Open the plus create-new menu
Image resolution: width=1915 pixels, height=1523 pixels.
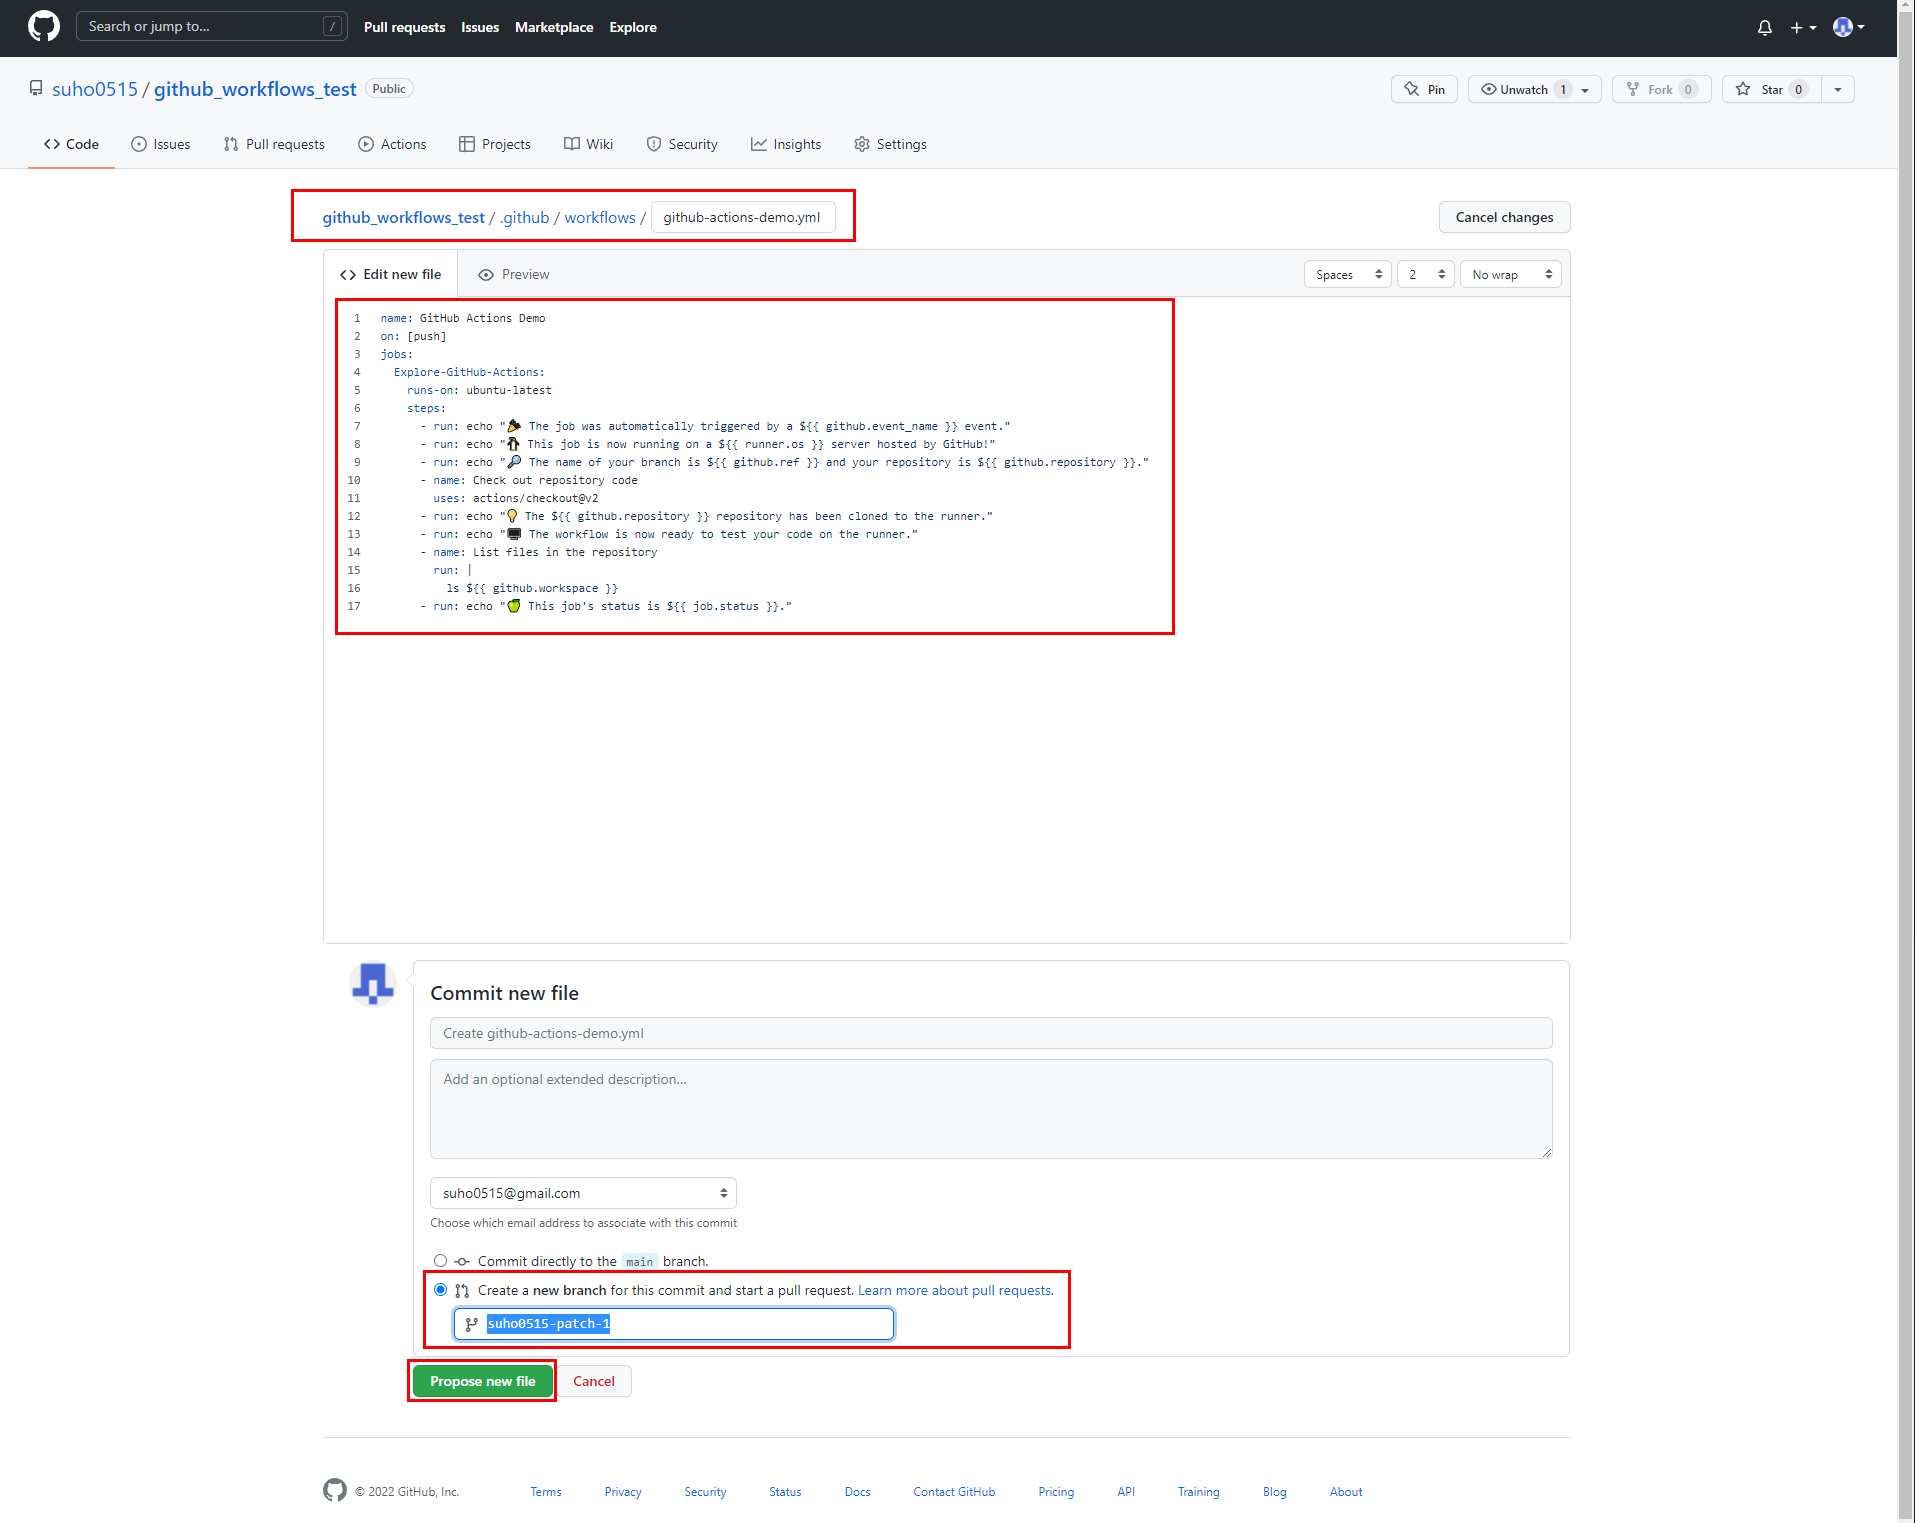coord(1803,28)
